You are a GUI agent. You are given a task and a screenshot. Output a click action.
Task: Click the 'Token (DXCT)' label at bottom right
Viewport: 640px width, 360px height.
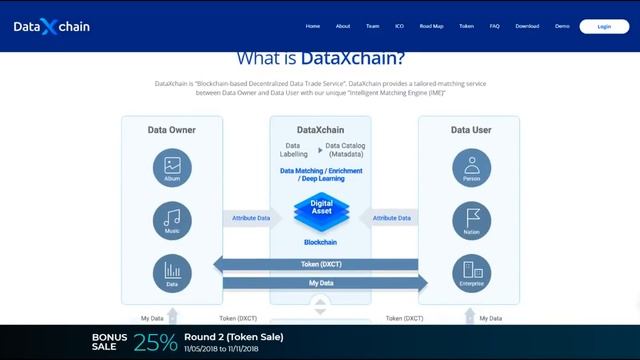pyautogui.click(x=404, y=318)
